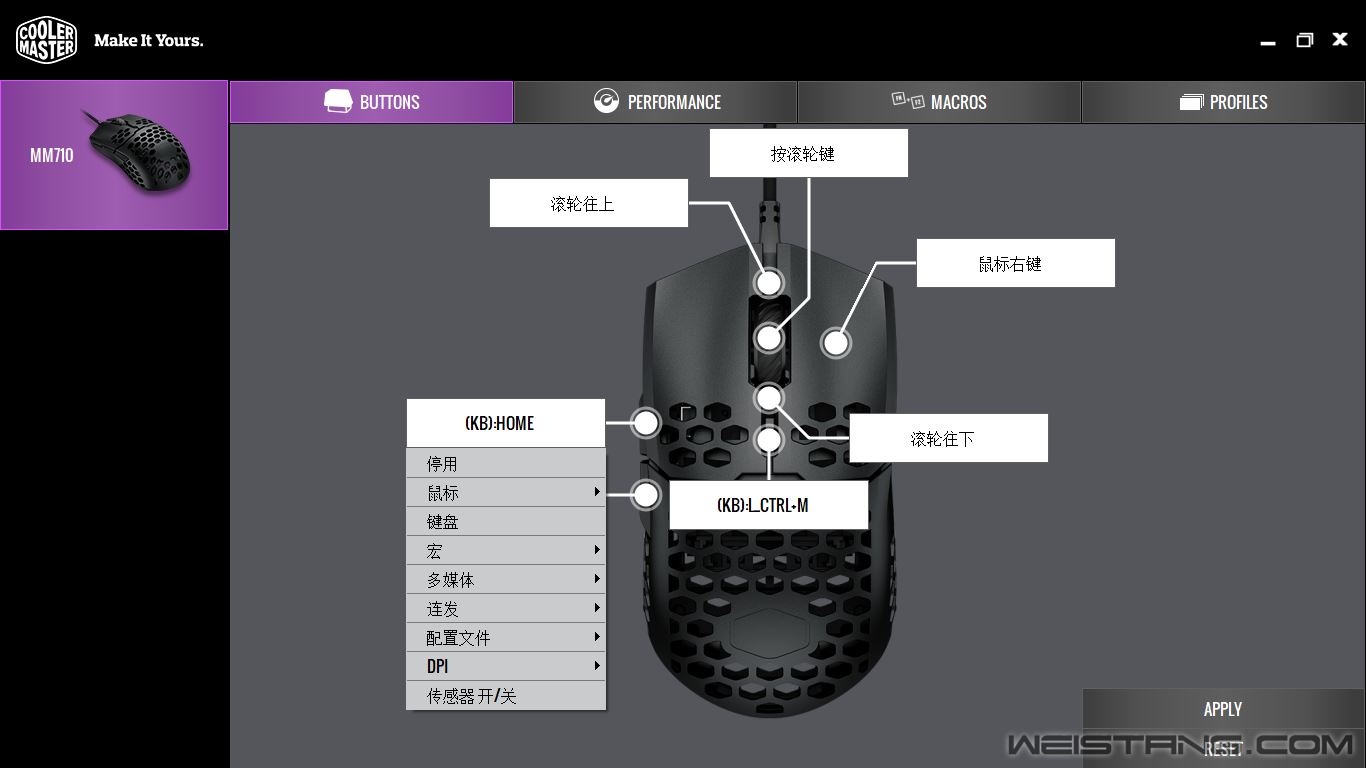
Task: Click the DPI button marker below the wheel
Action: (769, 439)
